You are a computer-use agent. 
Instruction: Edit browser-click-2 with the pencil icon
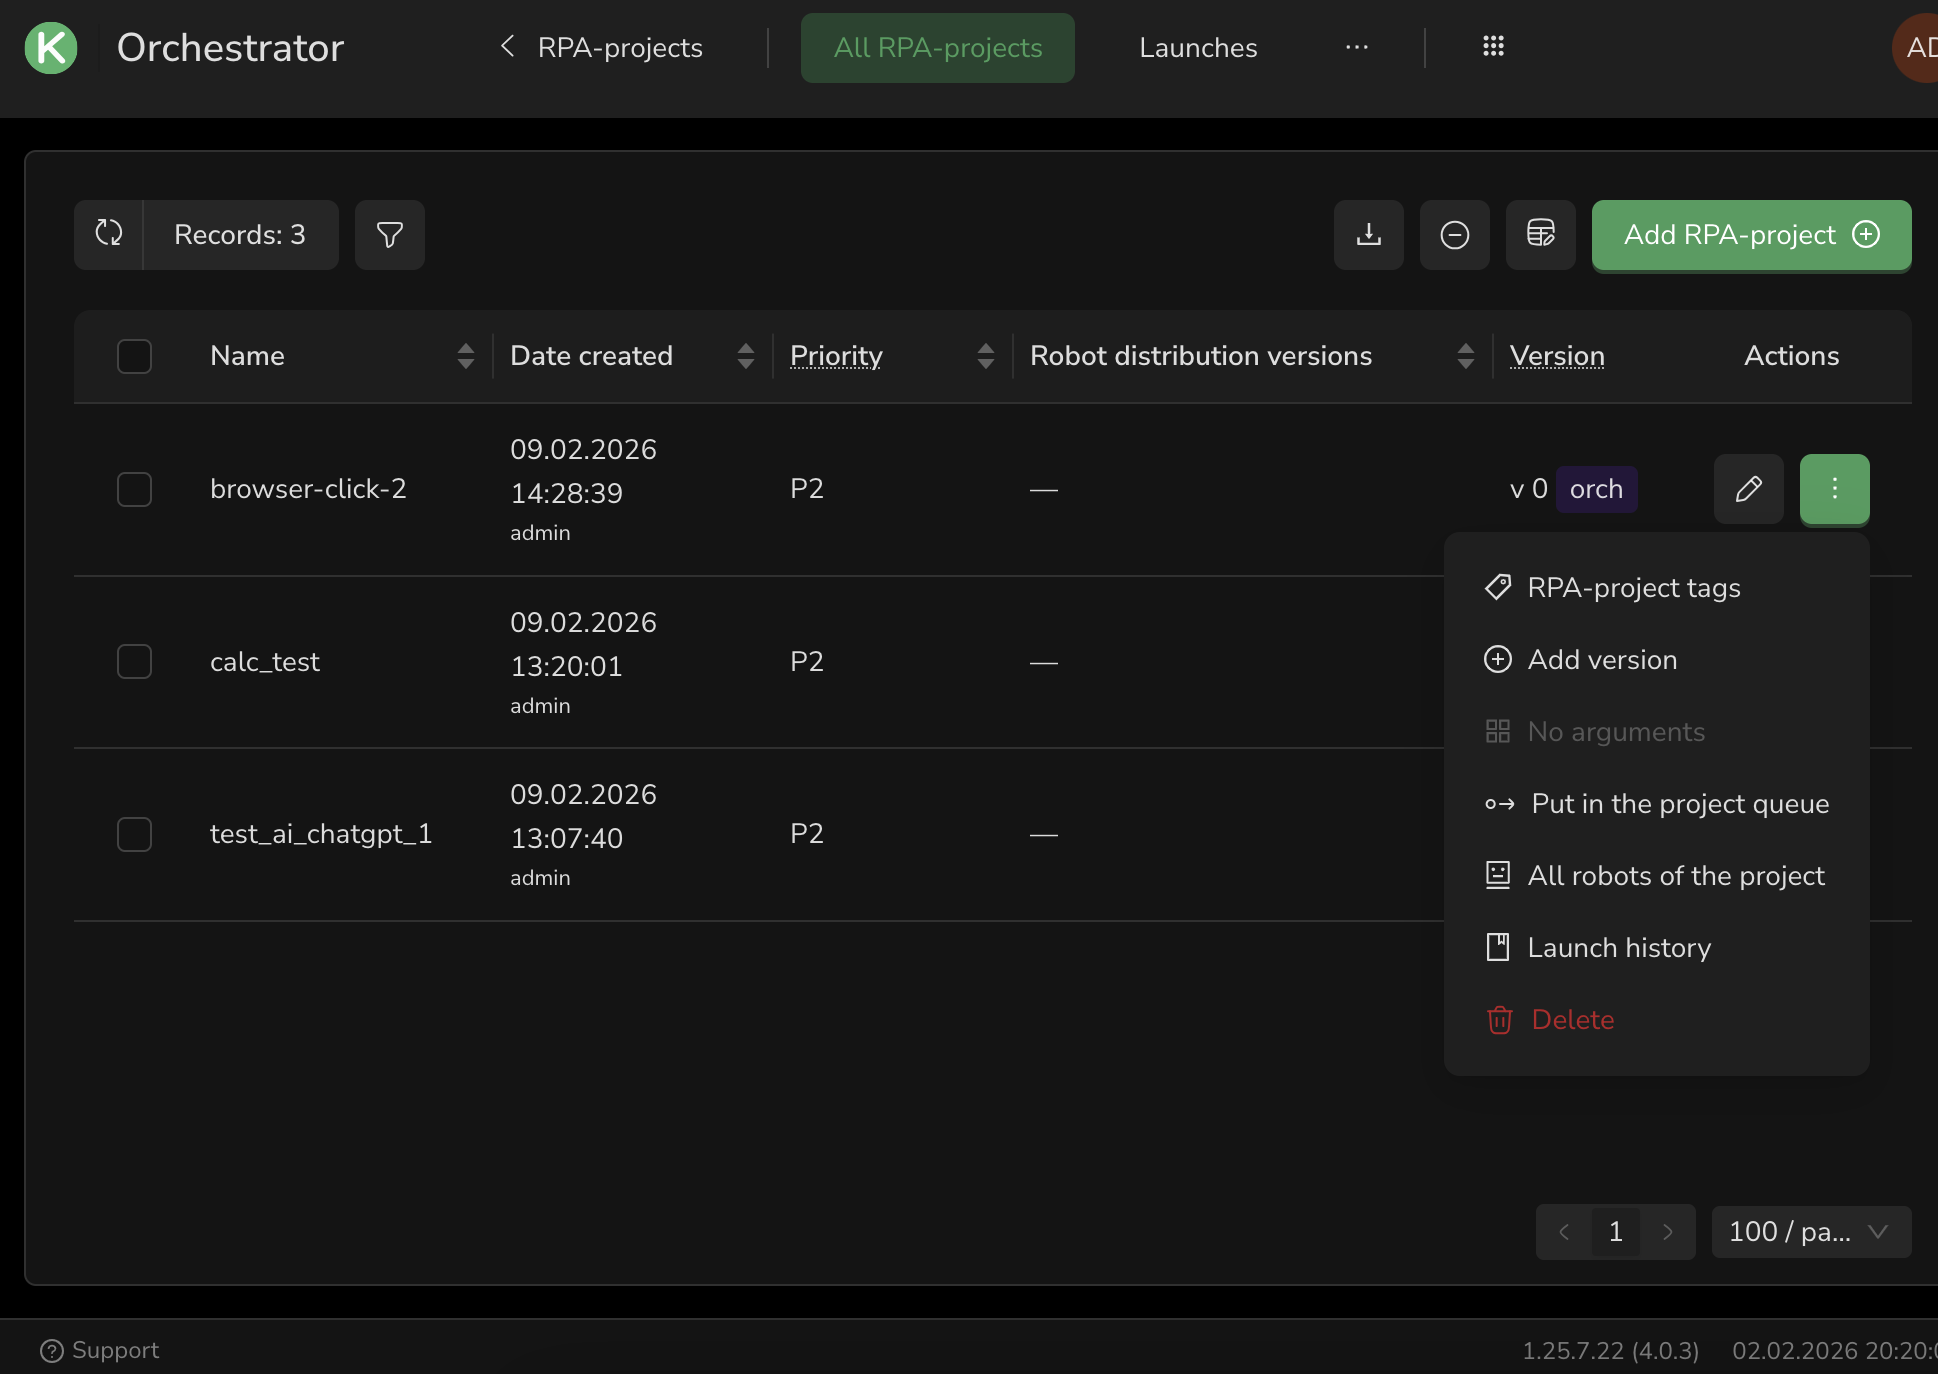[1749, 489]
